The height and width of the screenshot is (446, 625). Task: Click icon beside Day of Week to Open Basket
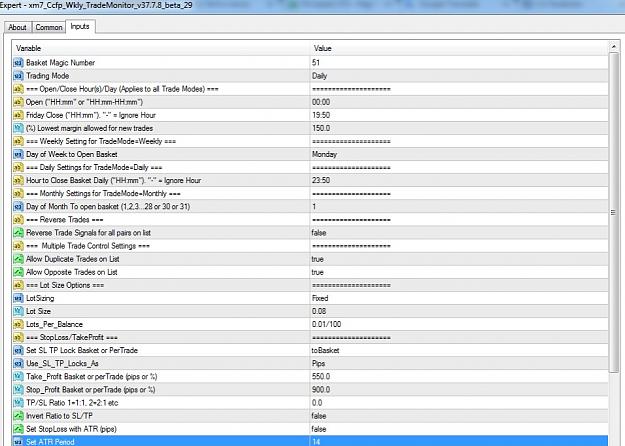tap(18, 154)
